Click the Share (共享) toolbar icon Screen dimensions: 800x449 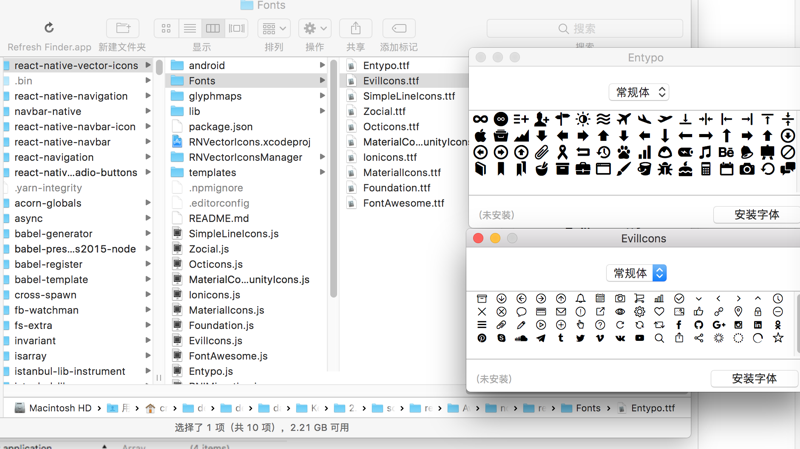click(355, 28)
